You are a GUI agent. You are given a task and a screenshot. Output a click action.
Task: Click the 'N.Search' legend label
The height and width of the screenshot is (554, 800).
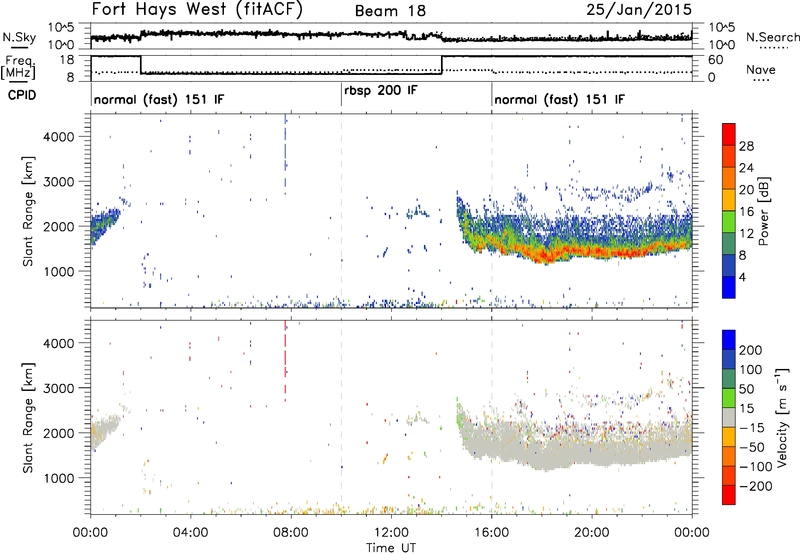click(x=772, y=37)
